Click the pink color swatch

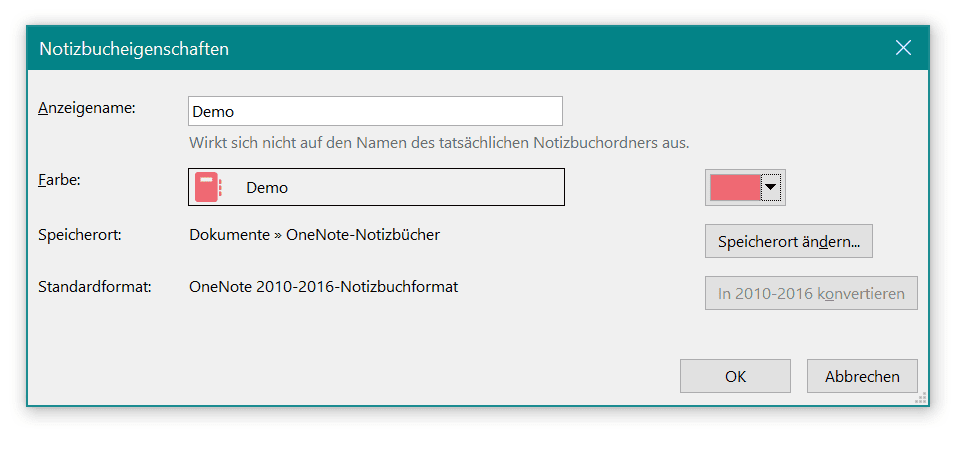[735, 187]
